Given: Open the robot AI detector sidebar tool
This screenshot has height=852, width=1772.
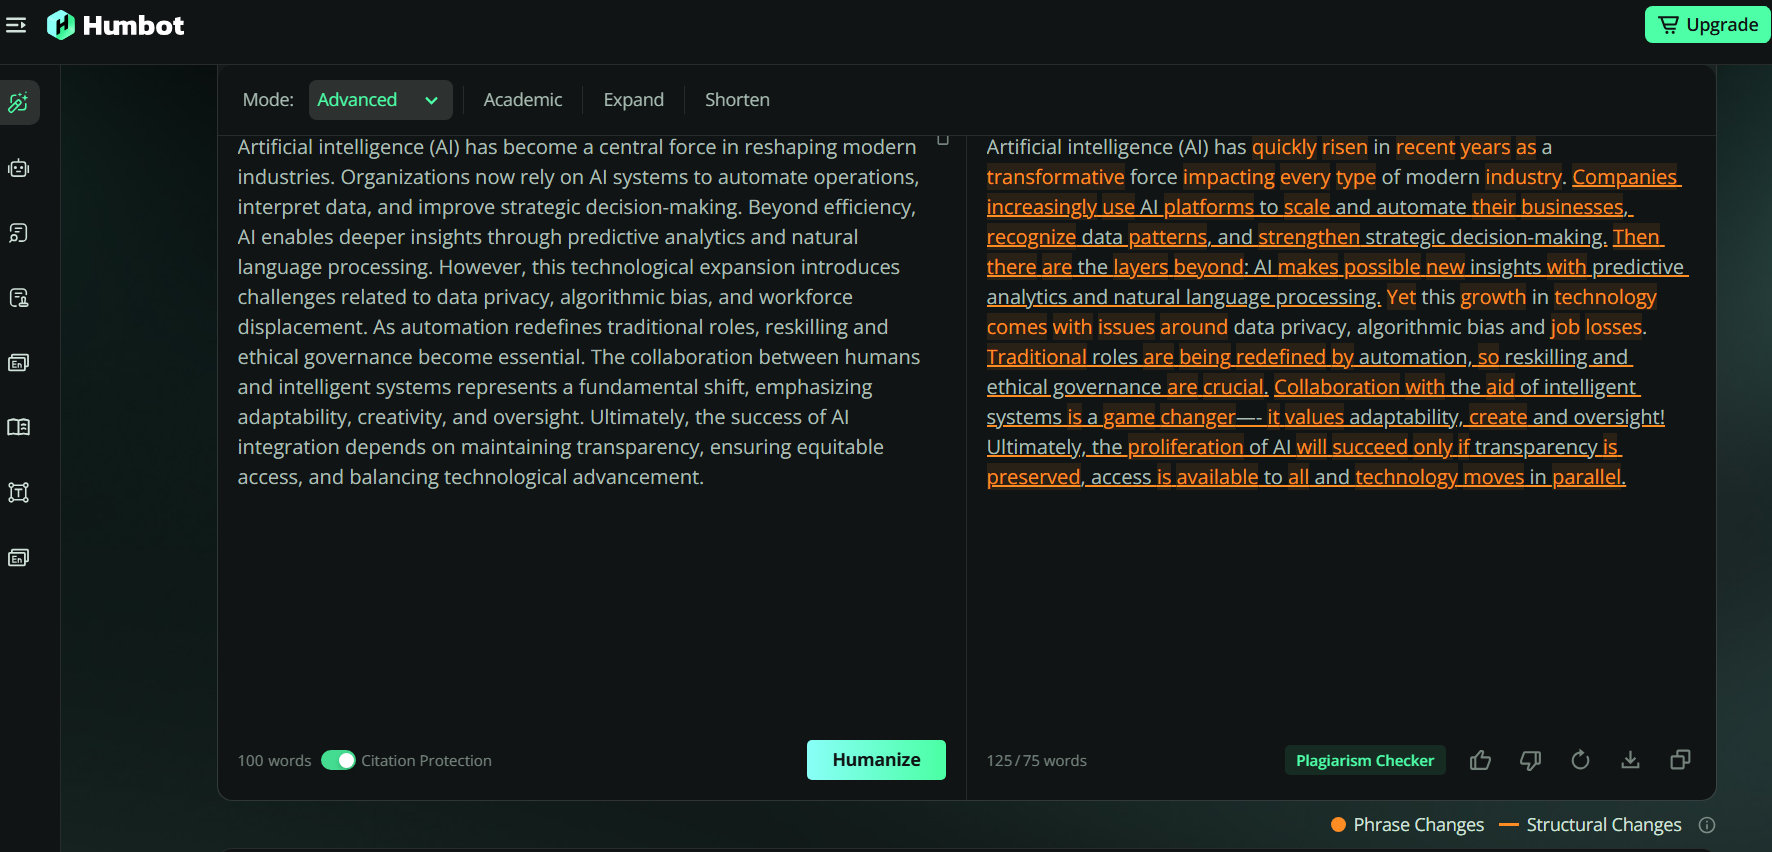Looking at the screenshot, I should point(19,168).
